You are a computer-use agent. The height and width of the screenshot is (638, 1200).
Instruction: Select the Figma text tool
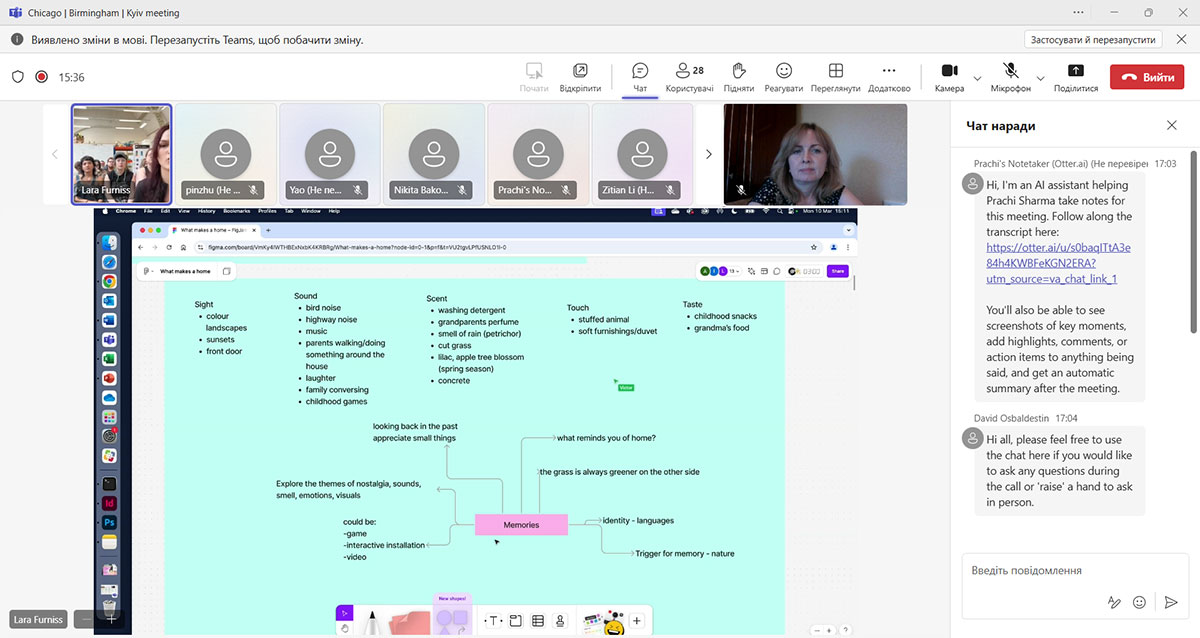coord(492,621)
